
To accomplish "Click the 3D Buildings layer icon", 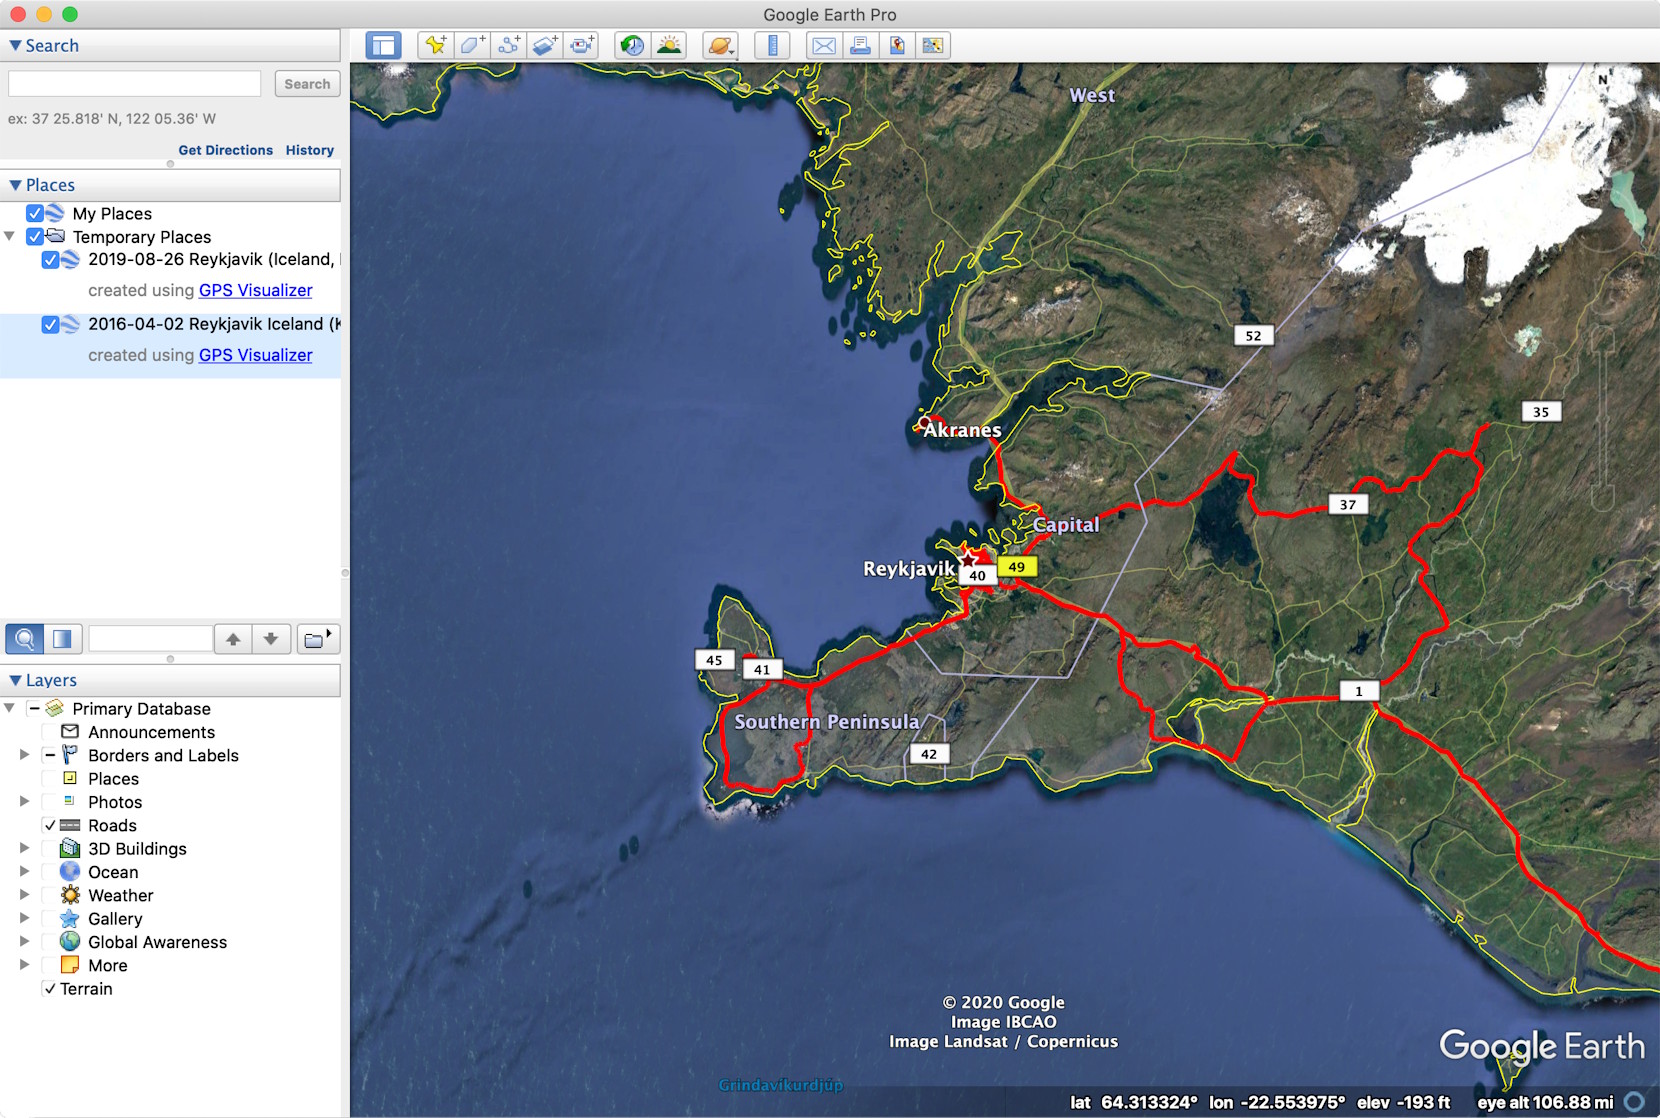I will coord(70,848).
